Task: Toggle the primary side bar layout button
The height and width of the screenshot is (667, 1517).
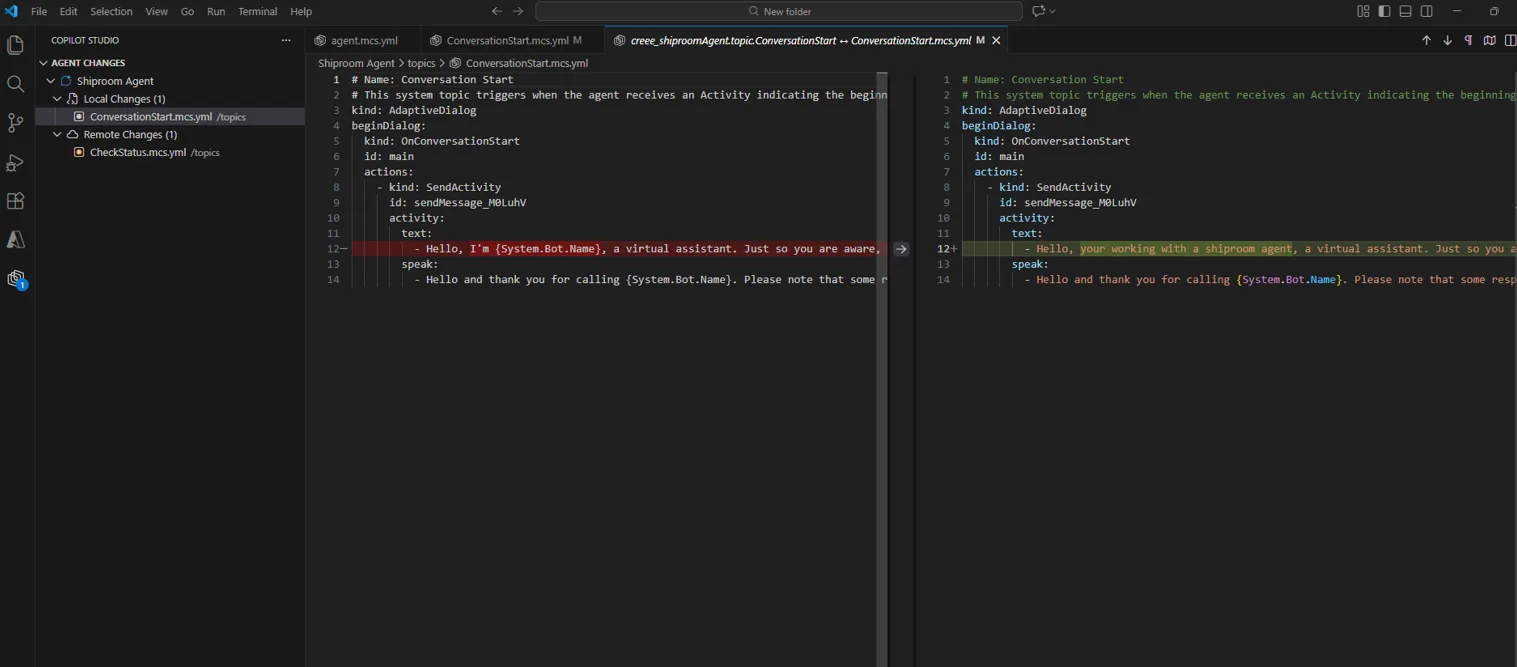Action: pyautogui.click(x=1384, y=11)
